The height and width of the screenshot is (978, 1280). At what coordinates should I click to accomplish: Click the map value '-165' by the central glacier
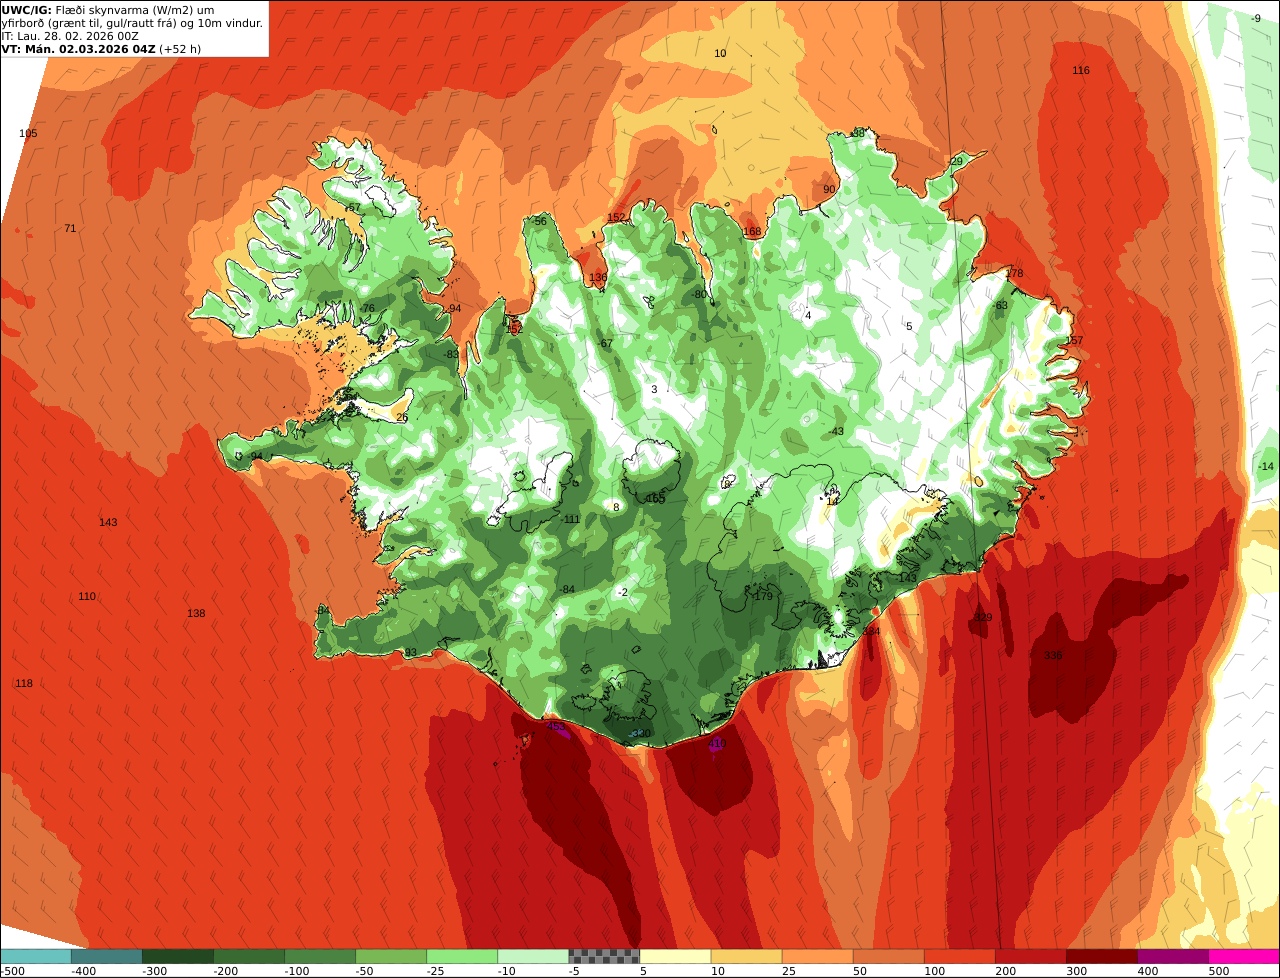point(655,498)
